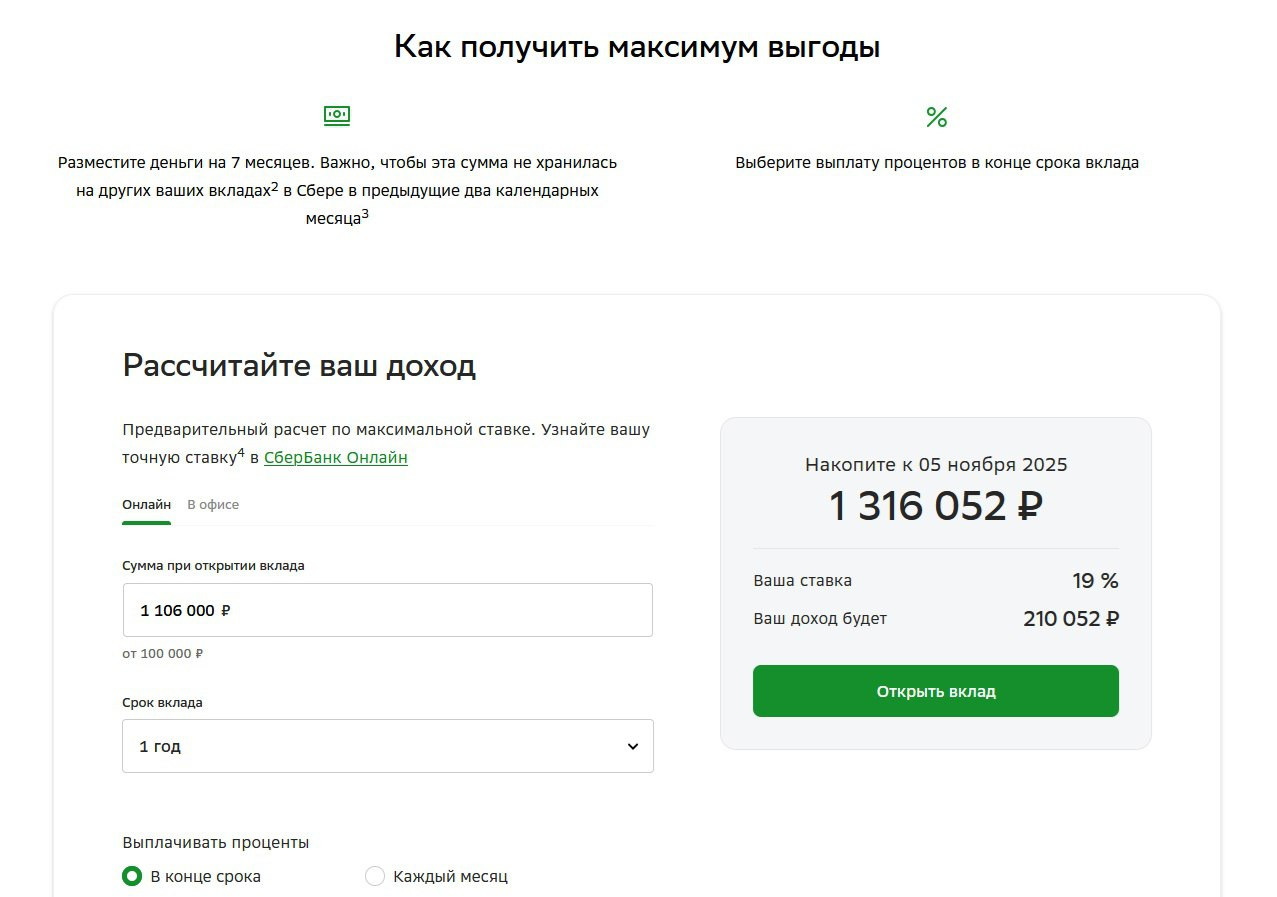Switch to the 'Онлайн' tab
This screenshot has height=897, width=1277.
[146, 505]
